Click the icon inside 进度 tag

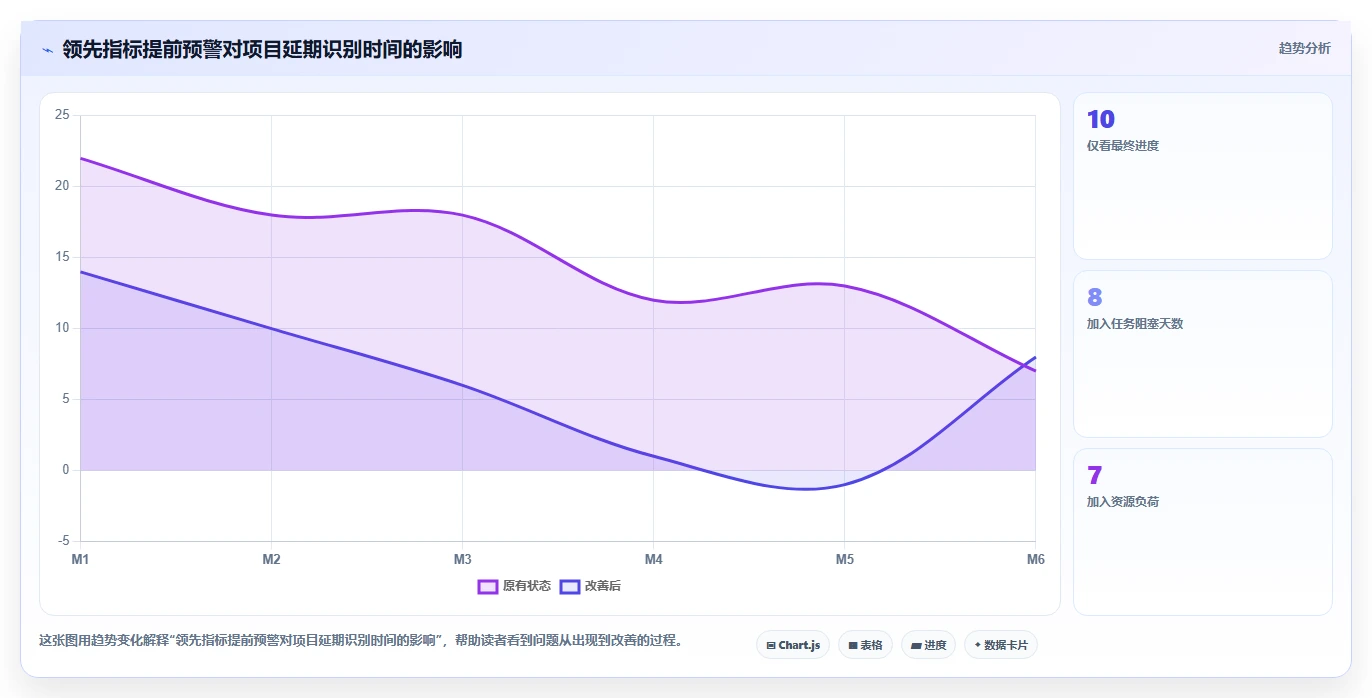coord(916,646)
